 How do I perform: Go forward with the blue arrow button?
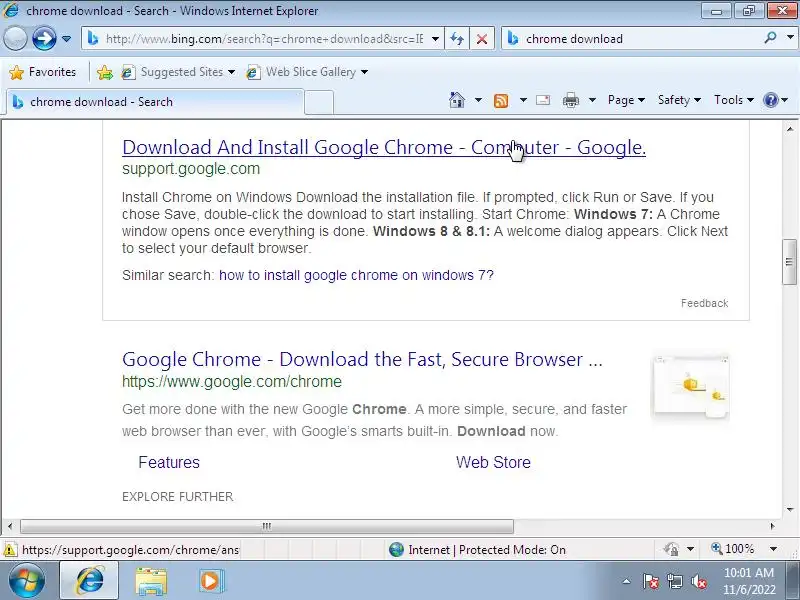(x=44, y=38)
